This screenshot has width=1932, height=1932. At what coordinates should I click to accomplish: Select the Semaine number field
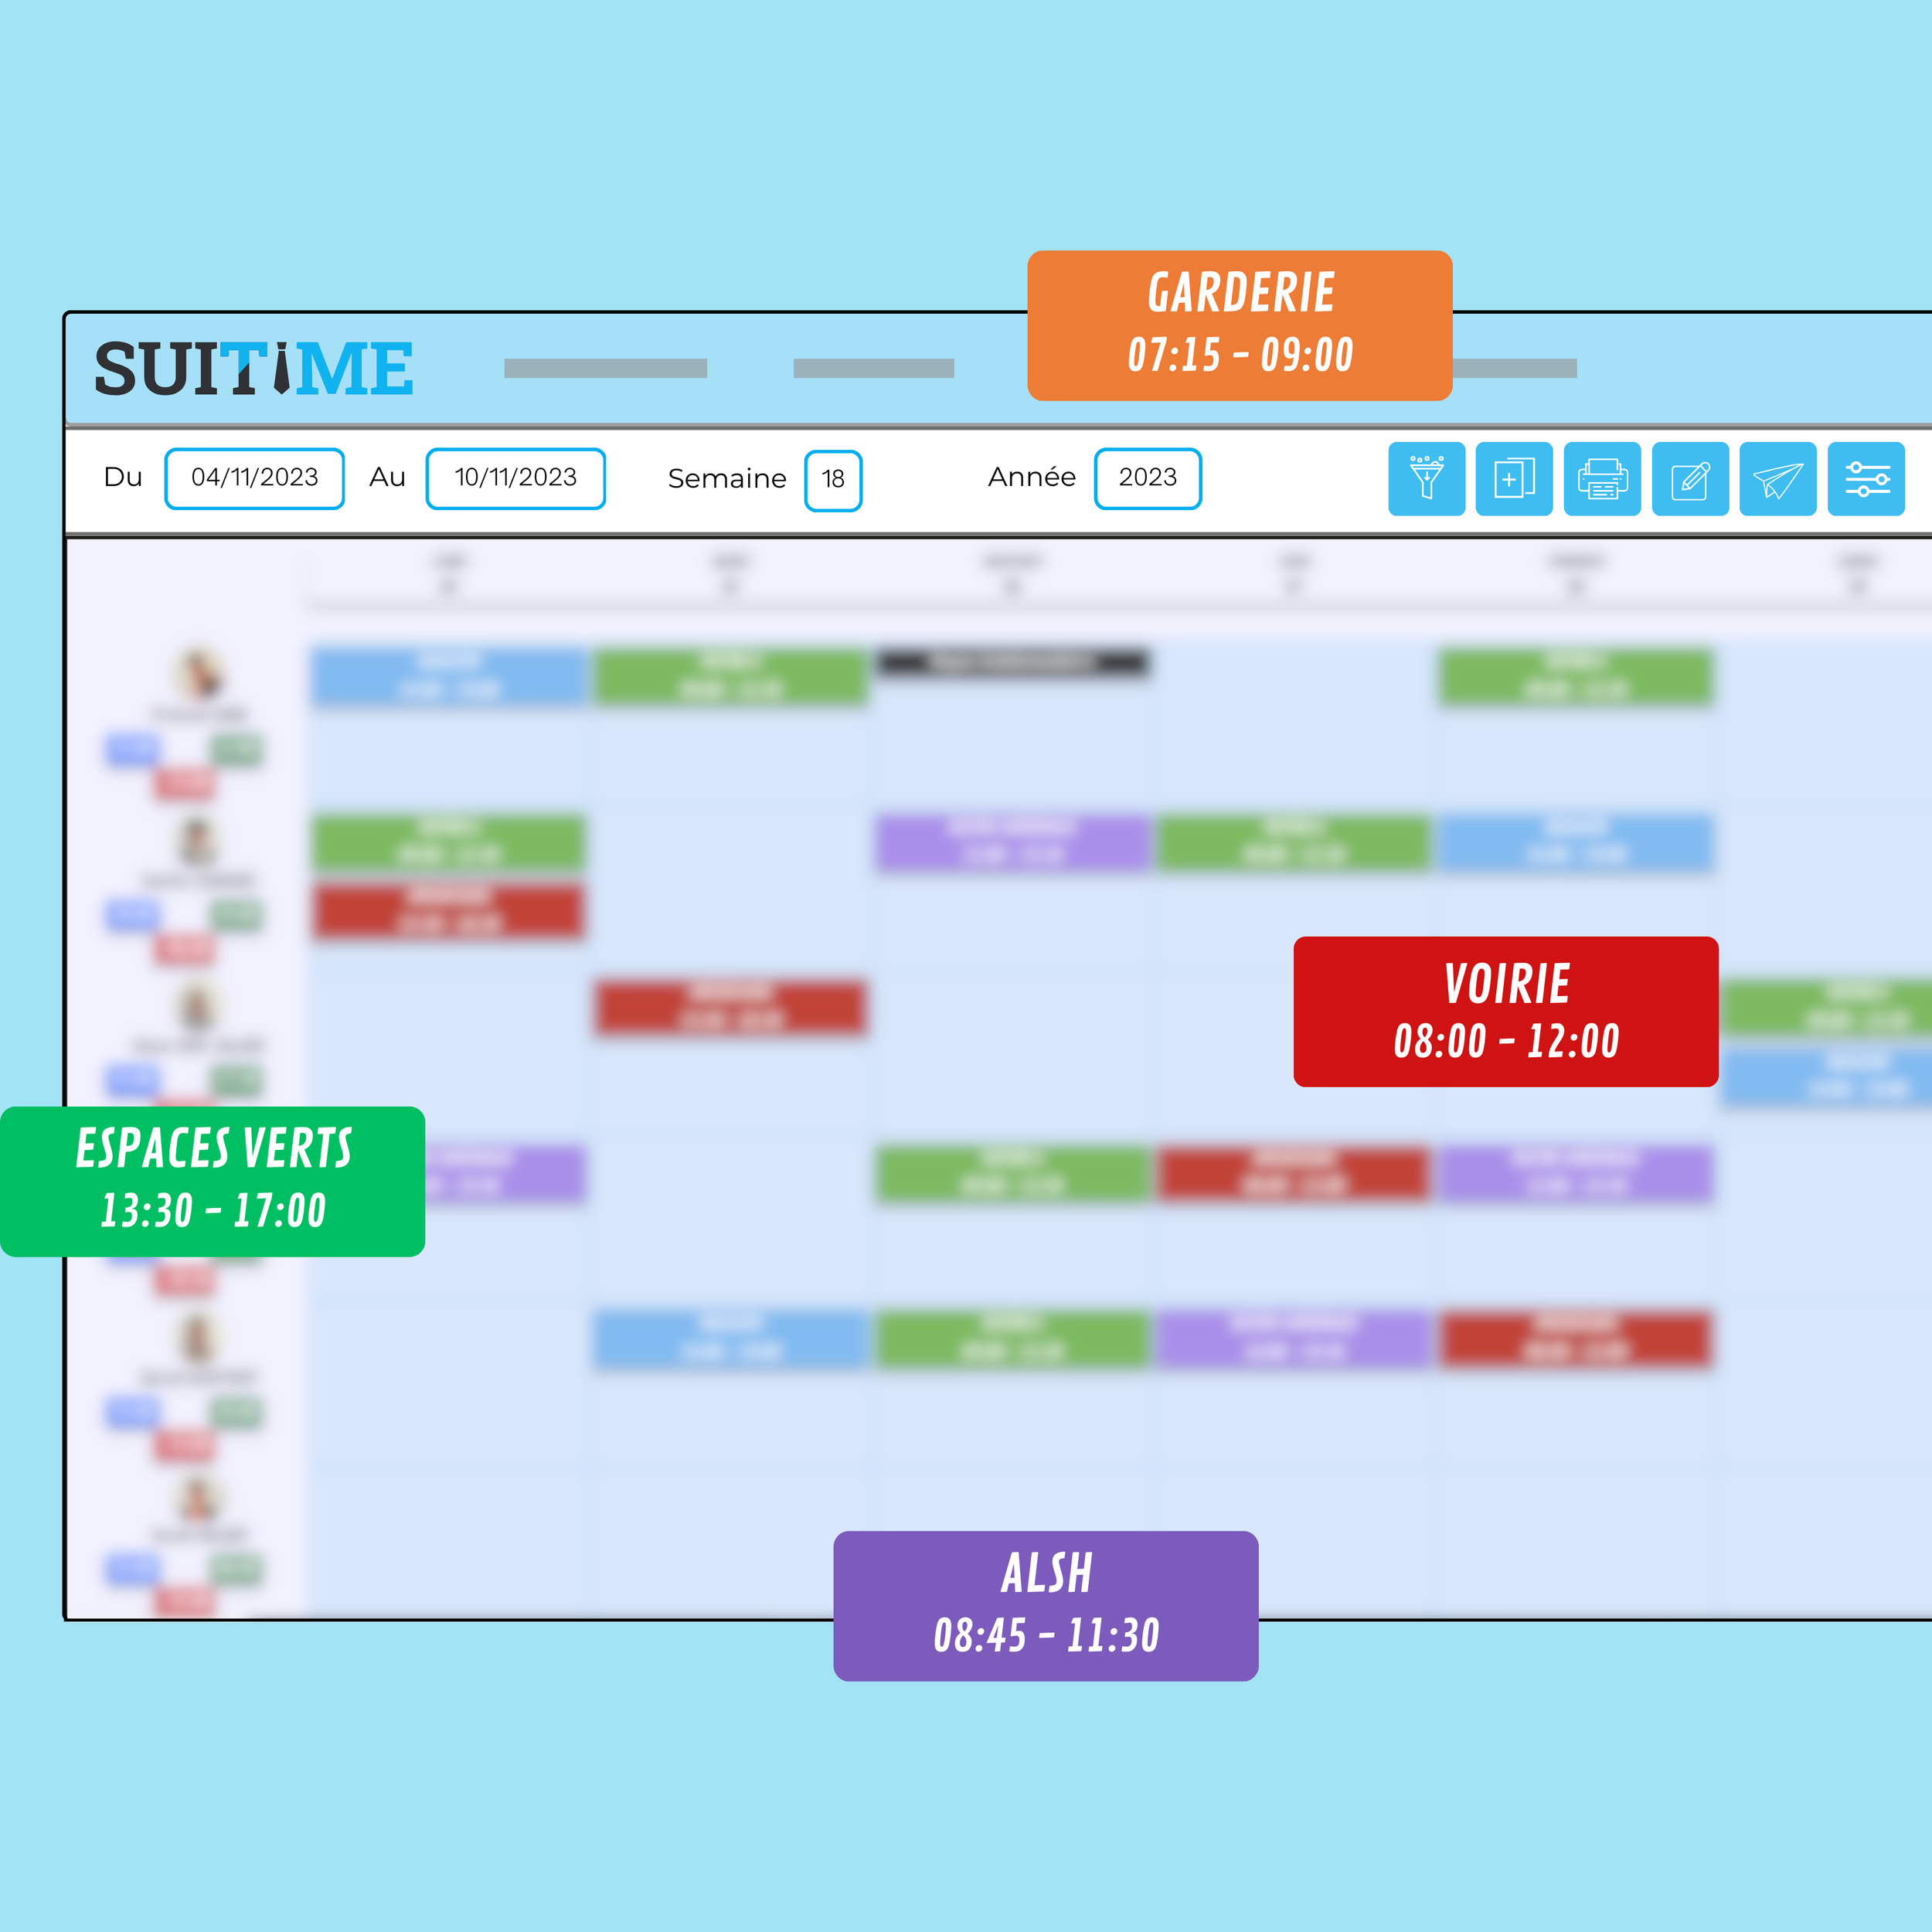[833, 480]
